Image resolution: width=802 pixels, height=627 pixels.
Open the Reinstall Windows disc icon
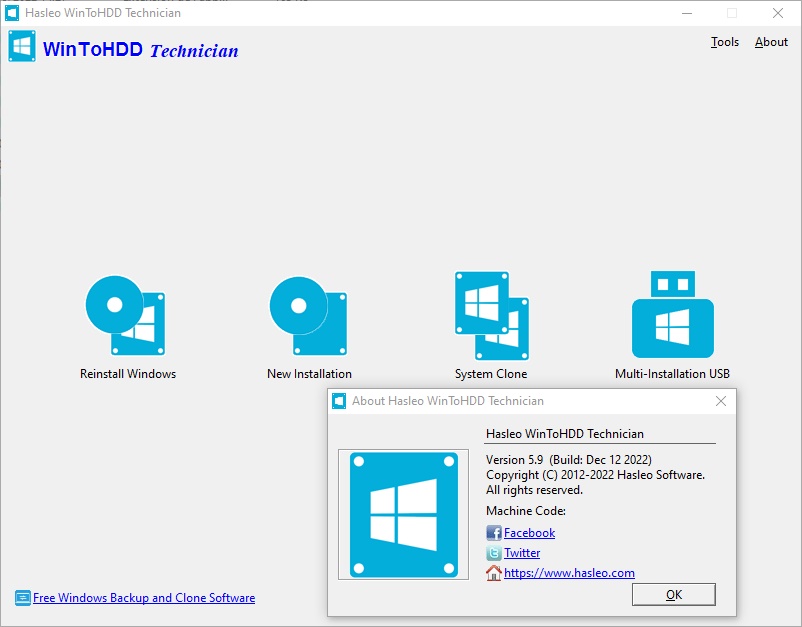[x=125, y=316]
